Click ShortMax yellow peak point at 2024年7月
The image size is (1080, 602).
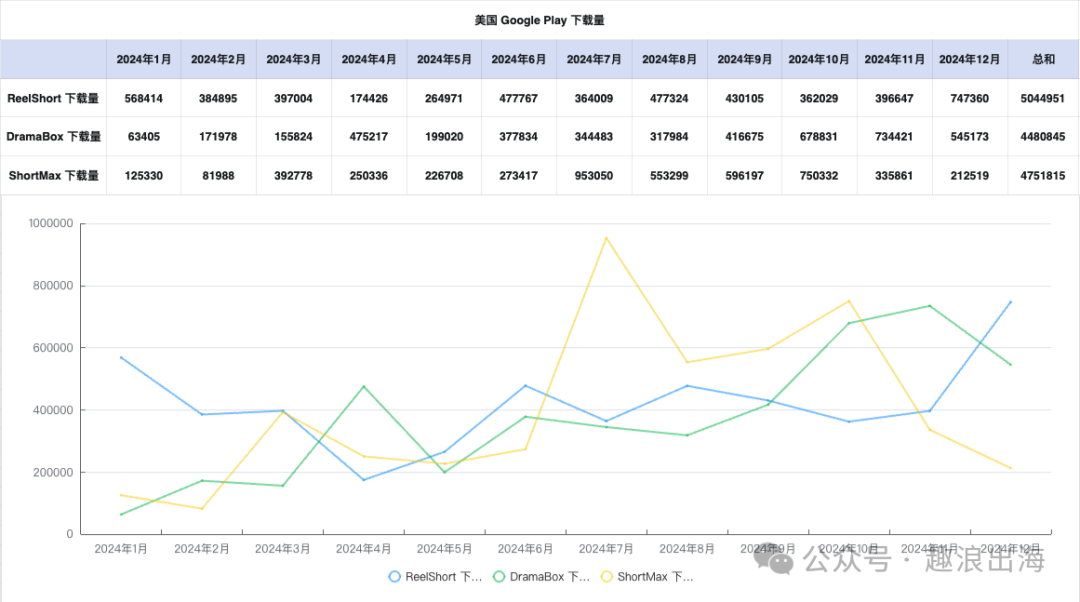pos(606,238)
